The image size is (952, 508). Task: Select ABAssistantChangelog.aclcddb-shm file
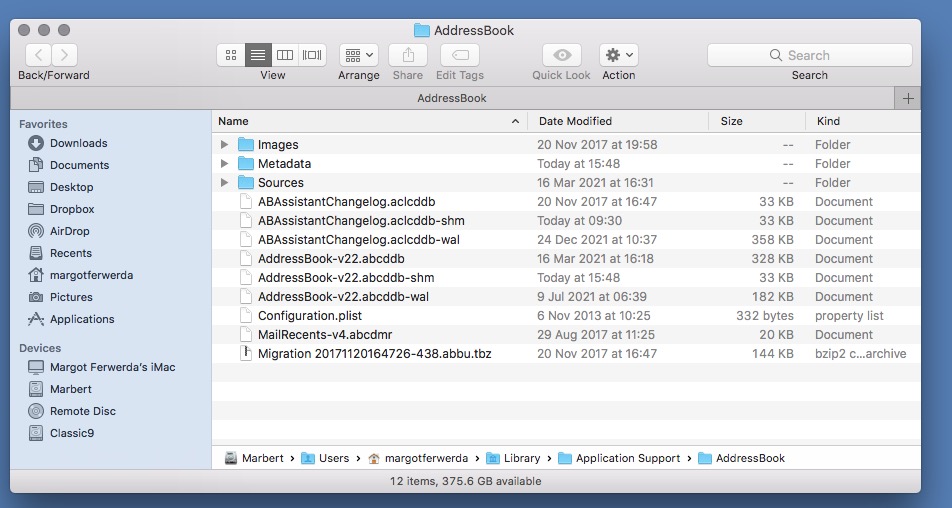click(566, 220)
